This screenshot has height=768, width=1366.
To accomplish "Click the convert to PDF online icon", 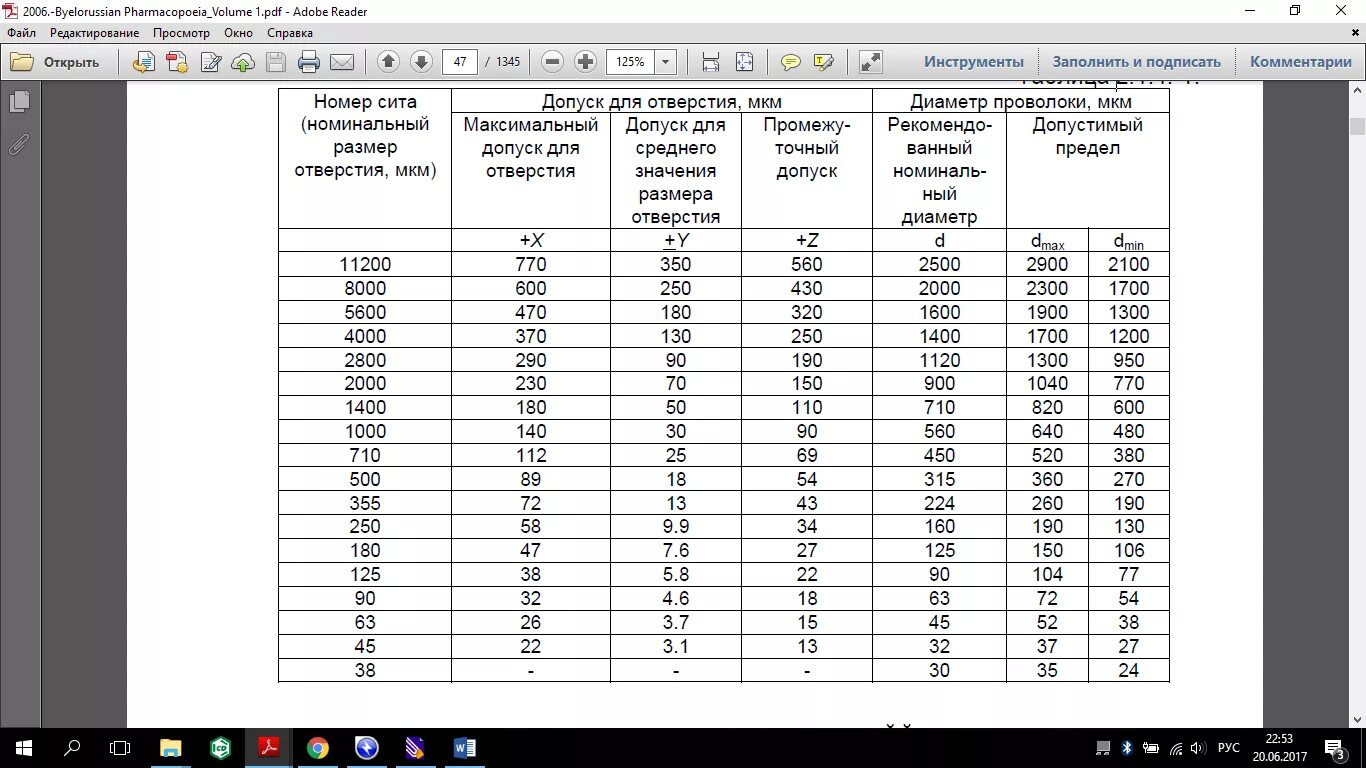I will point(144,62).
